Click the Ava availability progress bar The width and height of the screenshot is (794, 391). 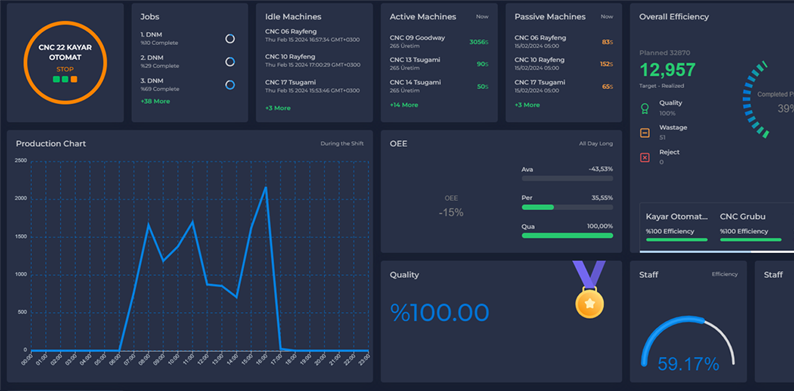(x=567, y=178)
